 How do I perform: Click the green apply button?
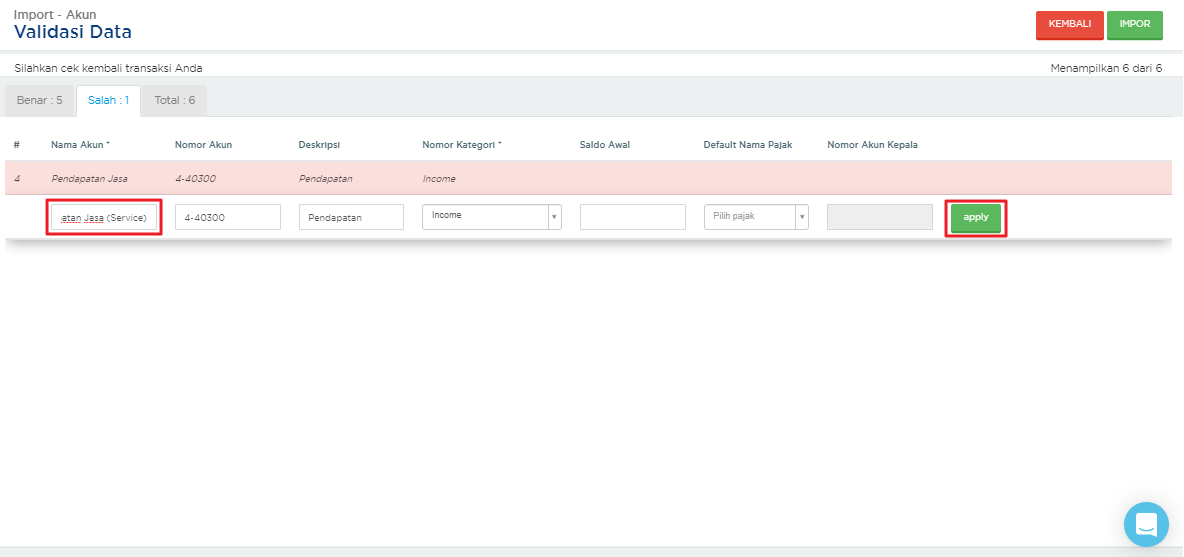(x=976, y=217)
